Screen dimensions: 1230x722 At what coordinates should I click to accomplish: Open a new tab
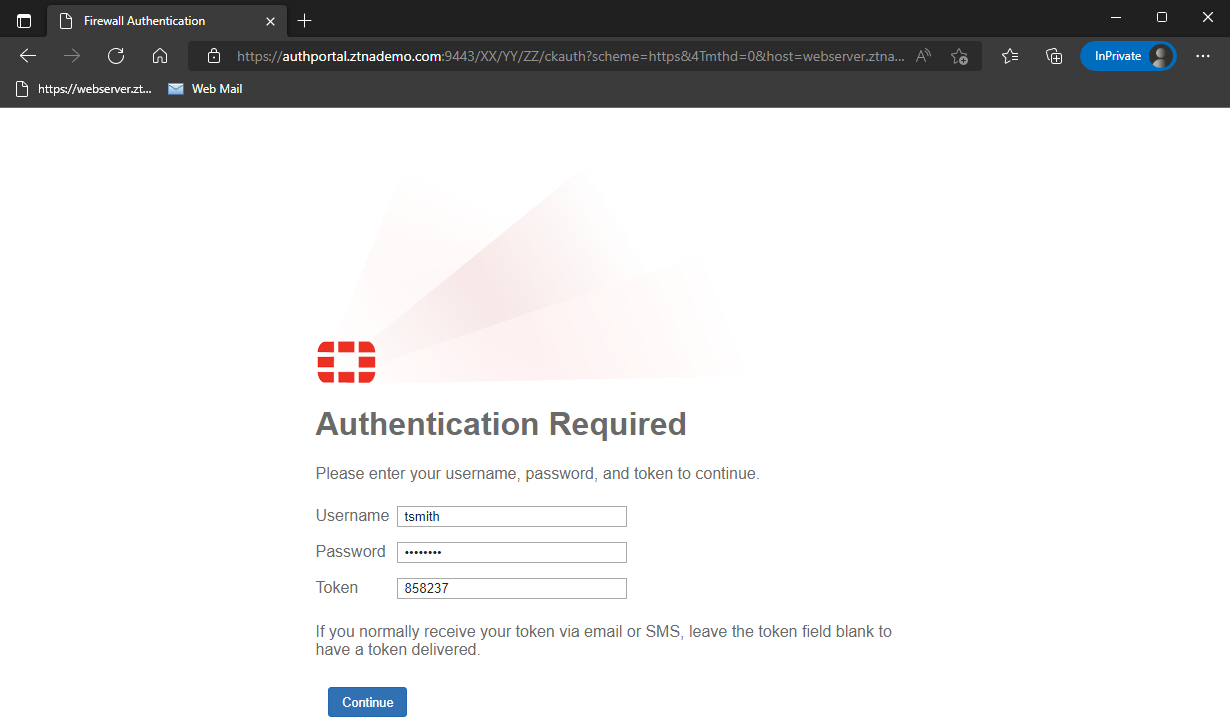[305, 20]
